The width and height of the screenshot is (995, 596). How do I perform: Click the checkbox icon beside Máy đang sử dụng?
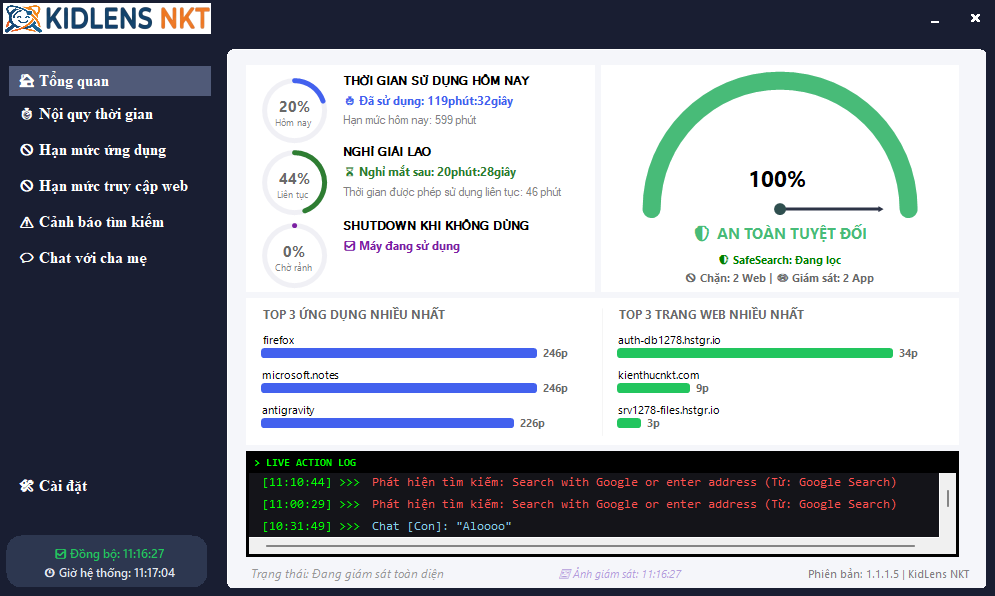(x=349, y=246)
